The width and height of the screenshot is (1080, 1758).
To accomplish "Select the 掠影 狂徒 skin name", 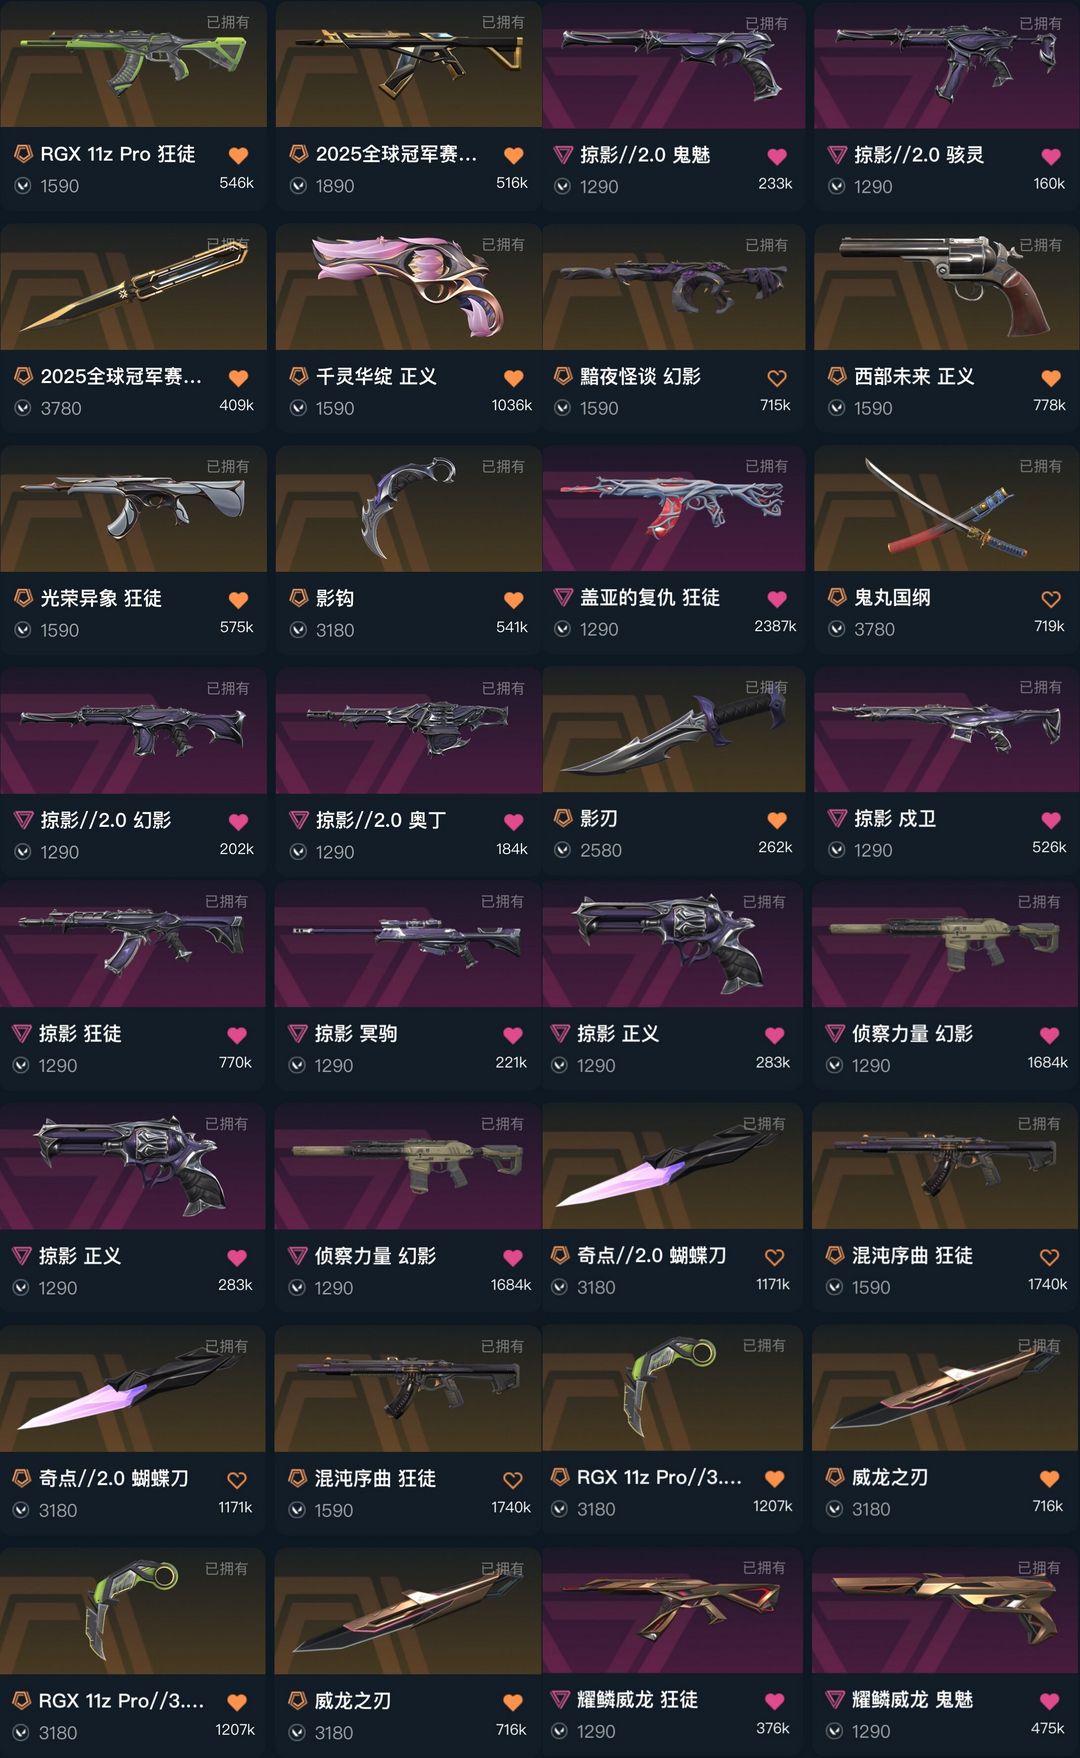I will (80, 1033).
